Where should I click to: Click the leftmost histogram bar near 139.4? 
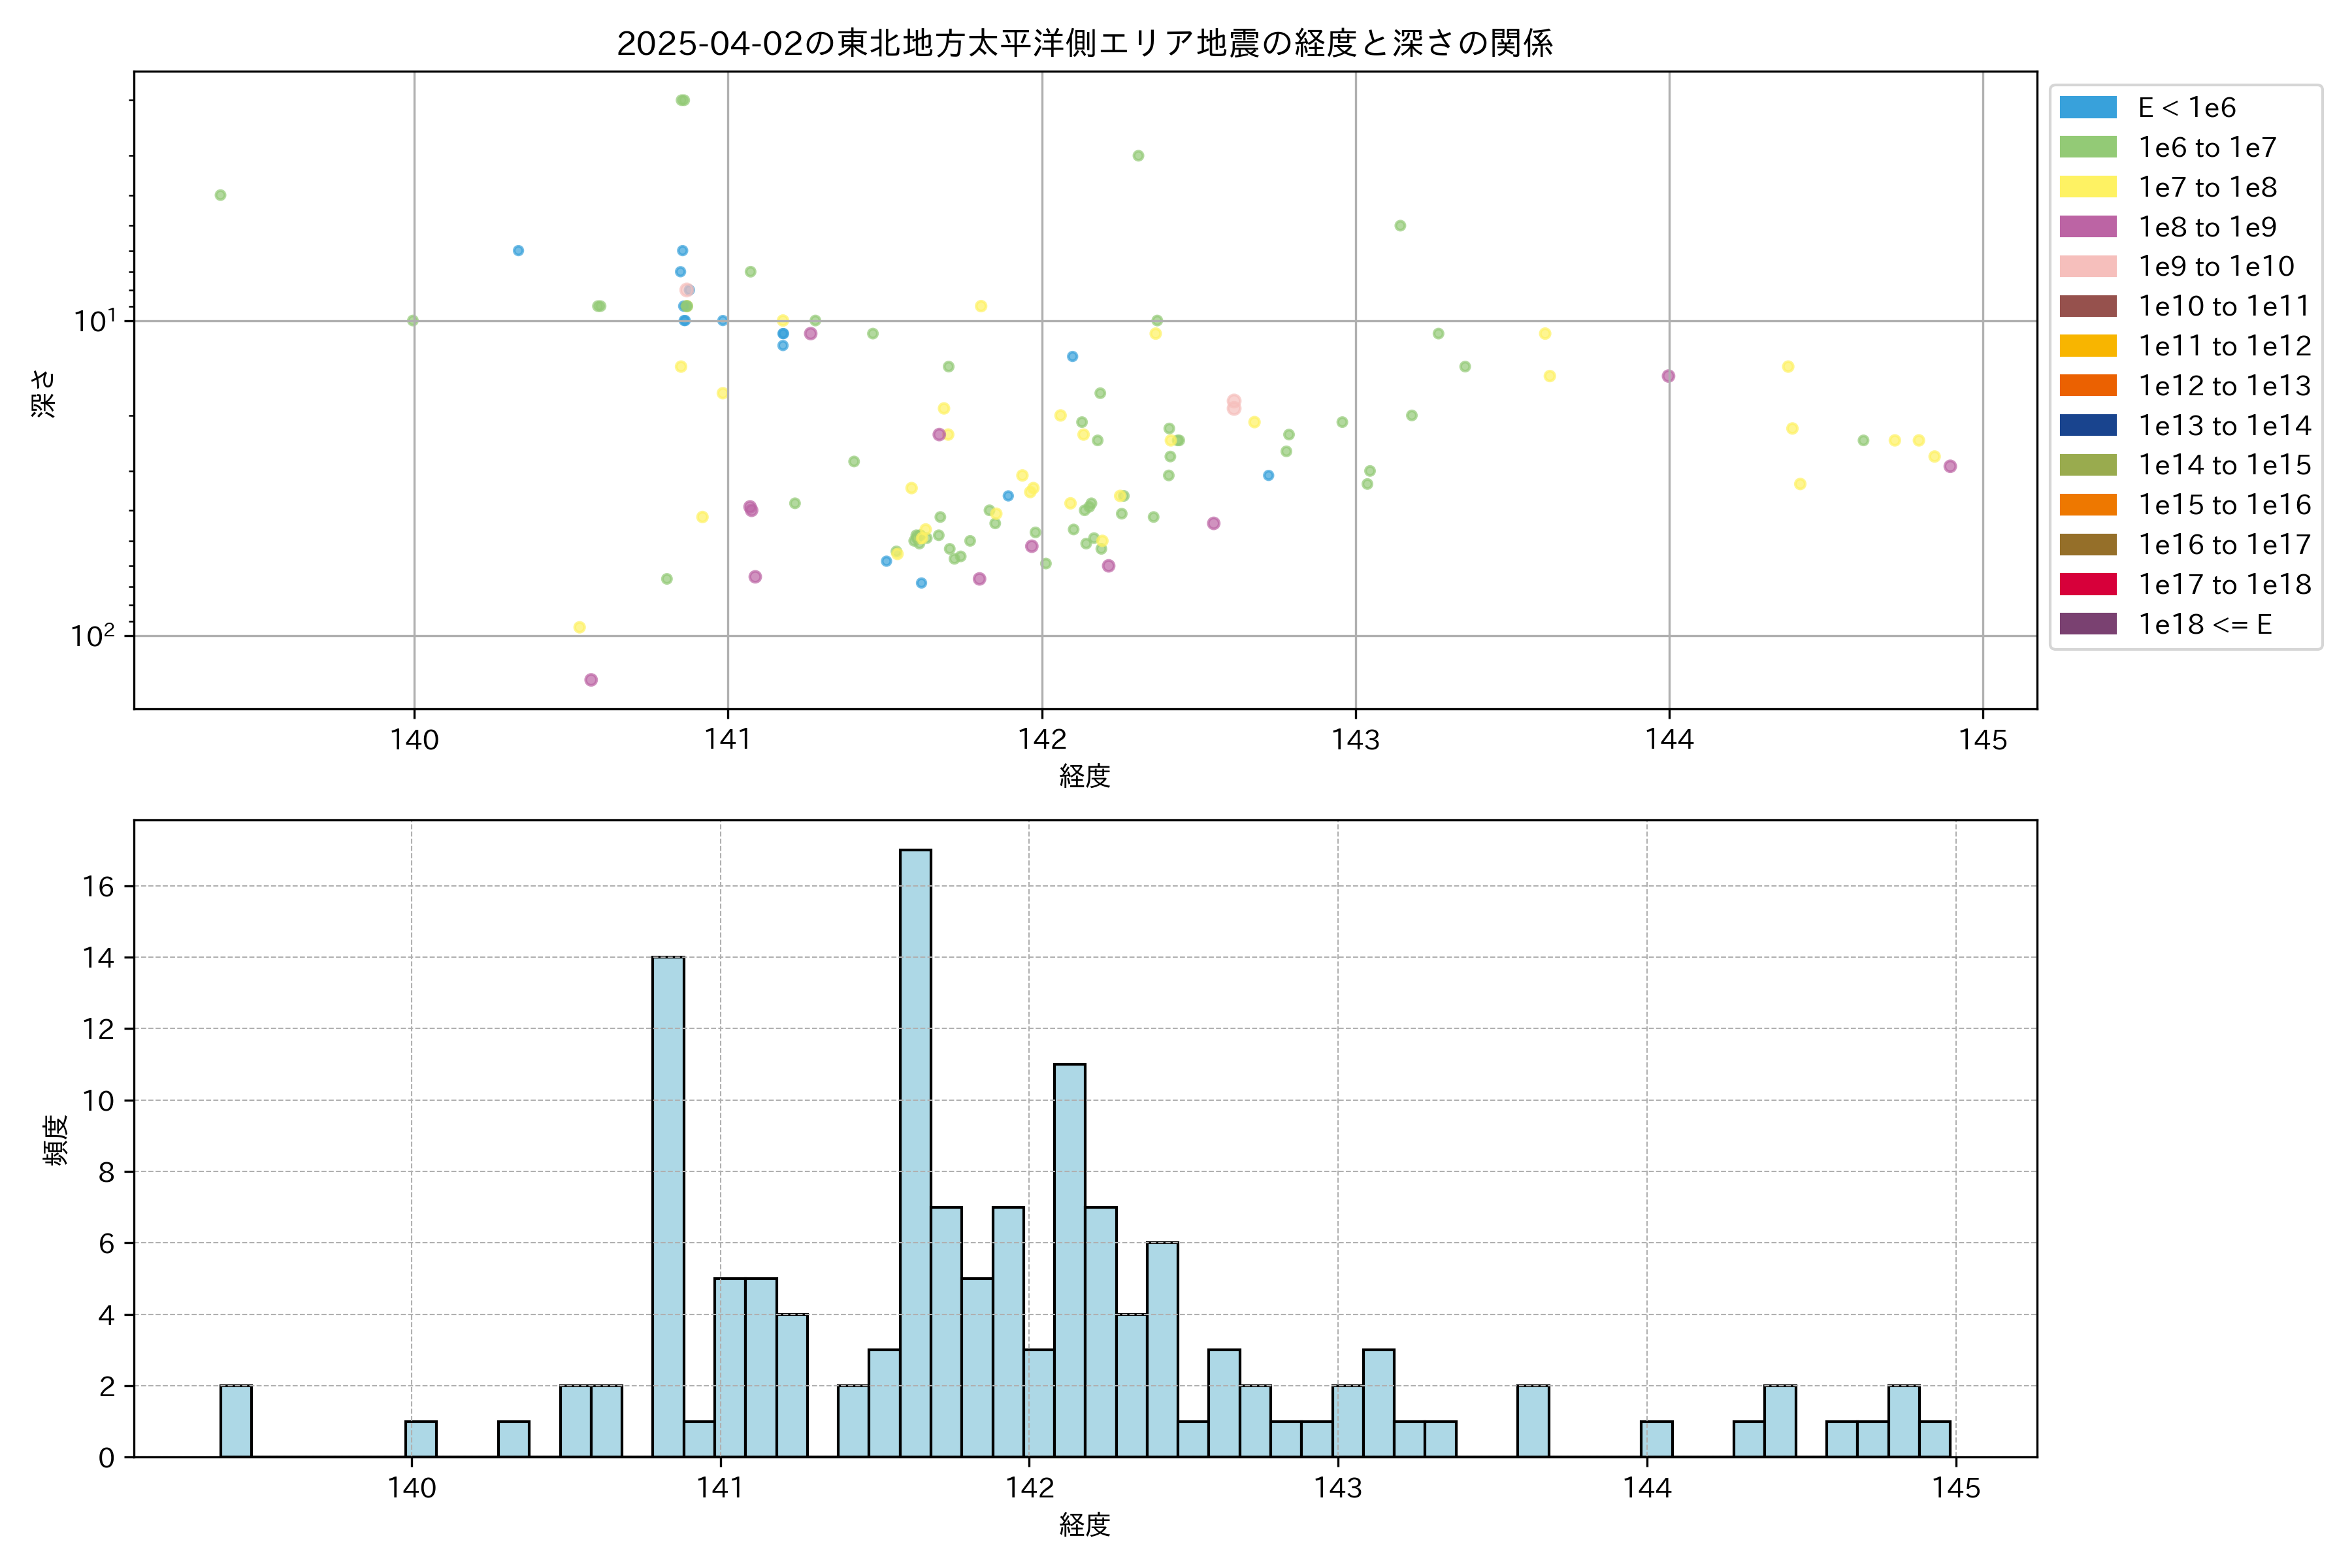236,1421
